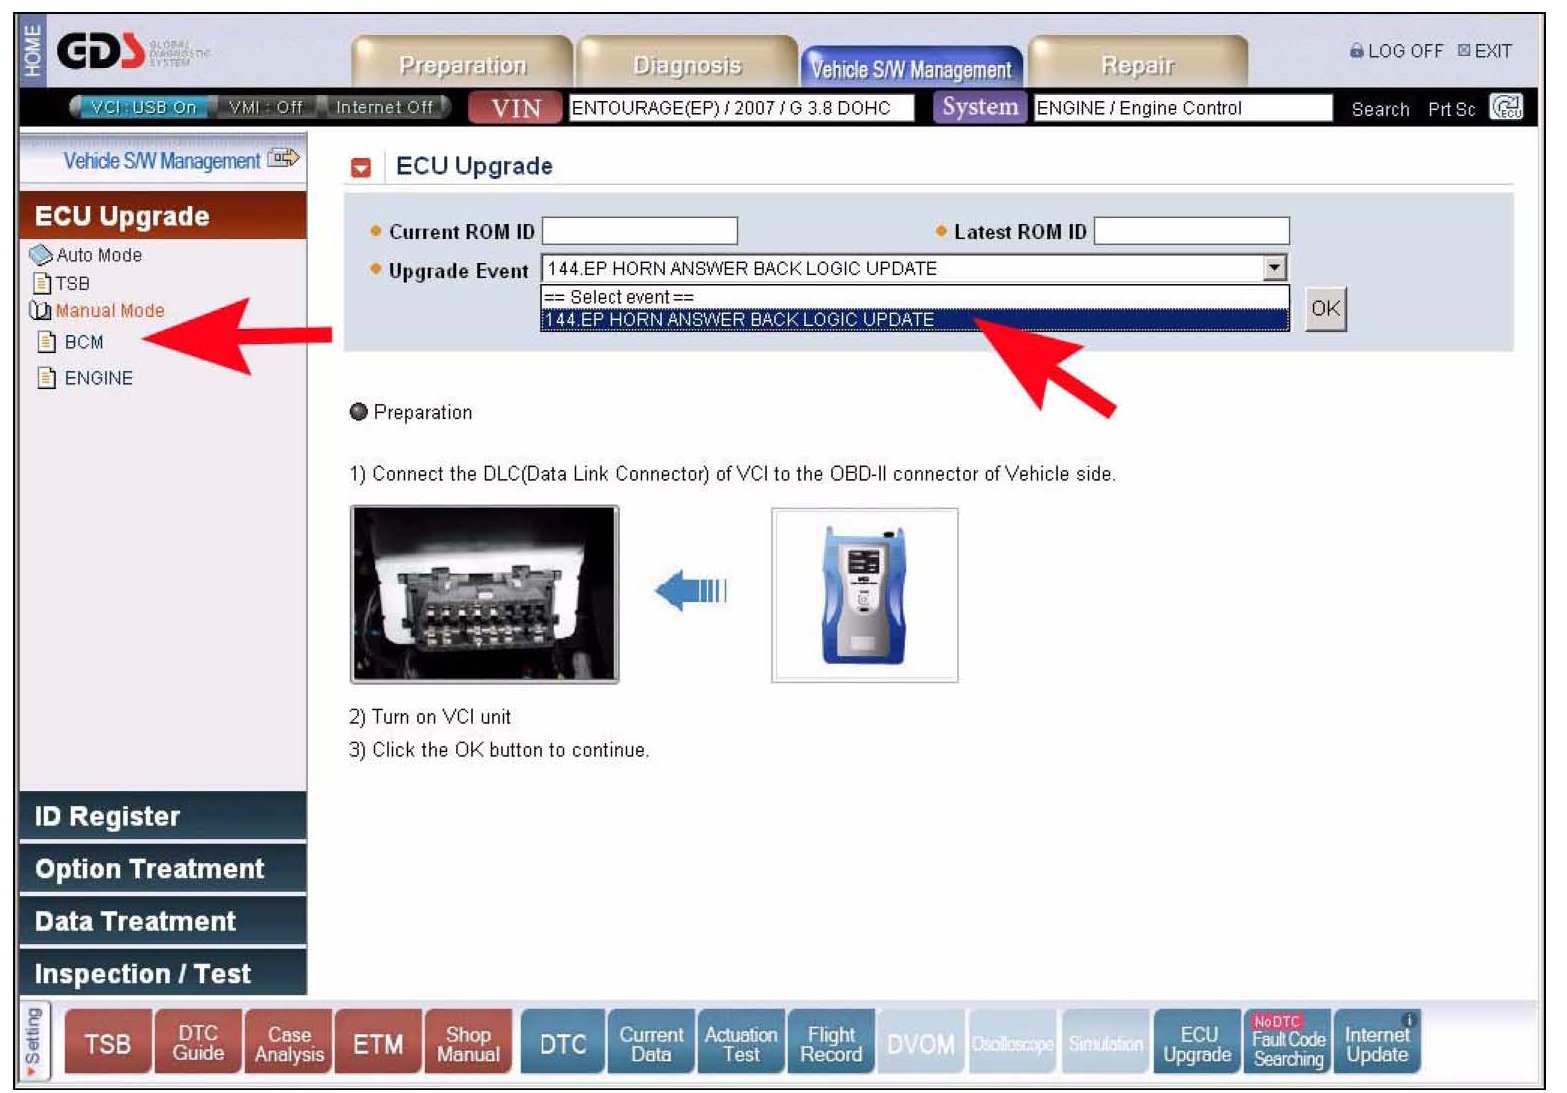Click the Vehicle S/W Management arrow icon
Image resolution: width=1567 pixels, height=1093 pixels.
(284, 159)
